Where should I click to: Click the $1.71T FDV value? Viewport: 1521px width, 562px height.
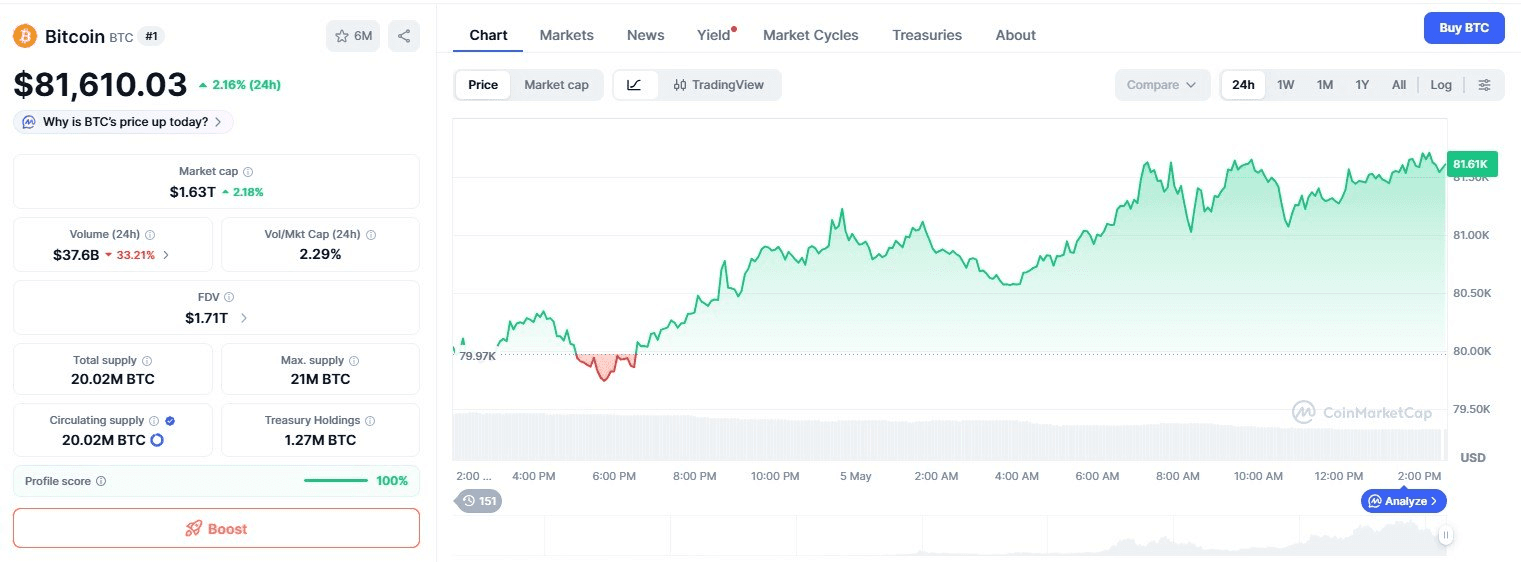[x=206, y=318]
